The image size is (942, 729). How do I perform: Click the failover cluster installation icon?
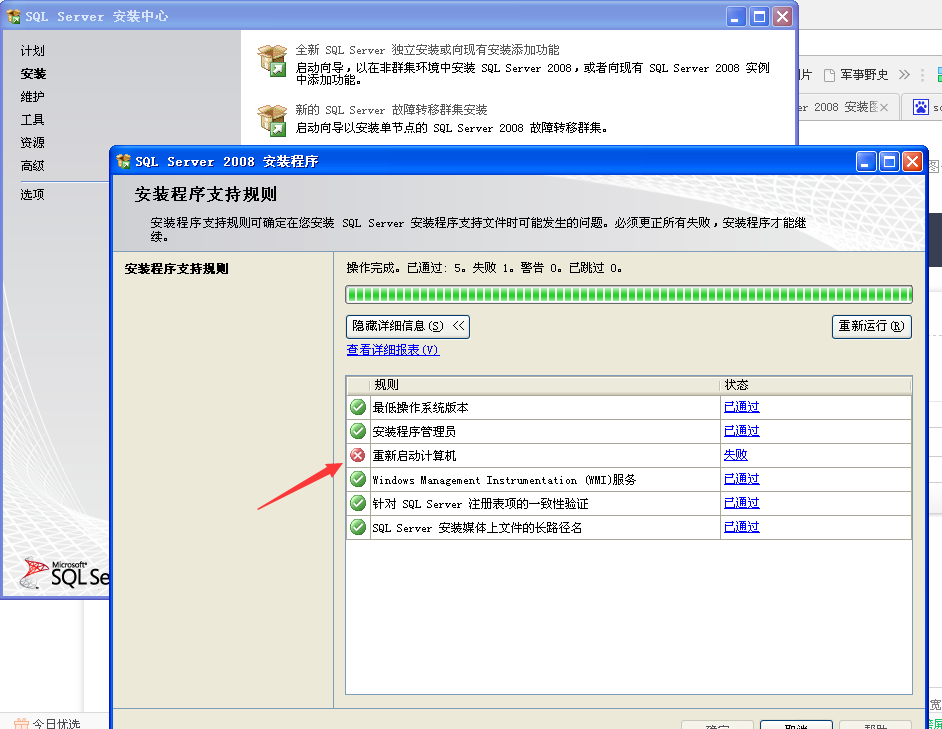[x=272, y=120]
